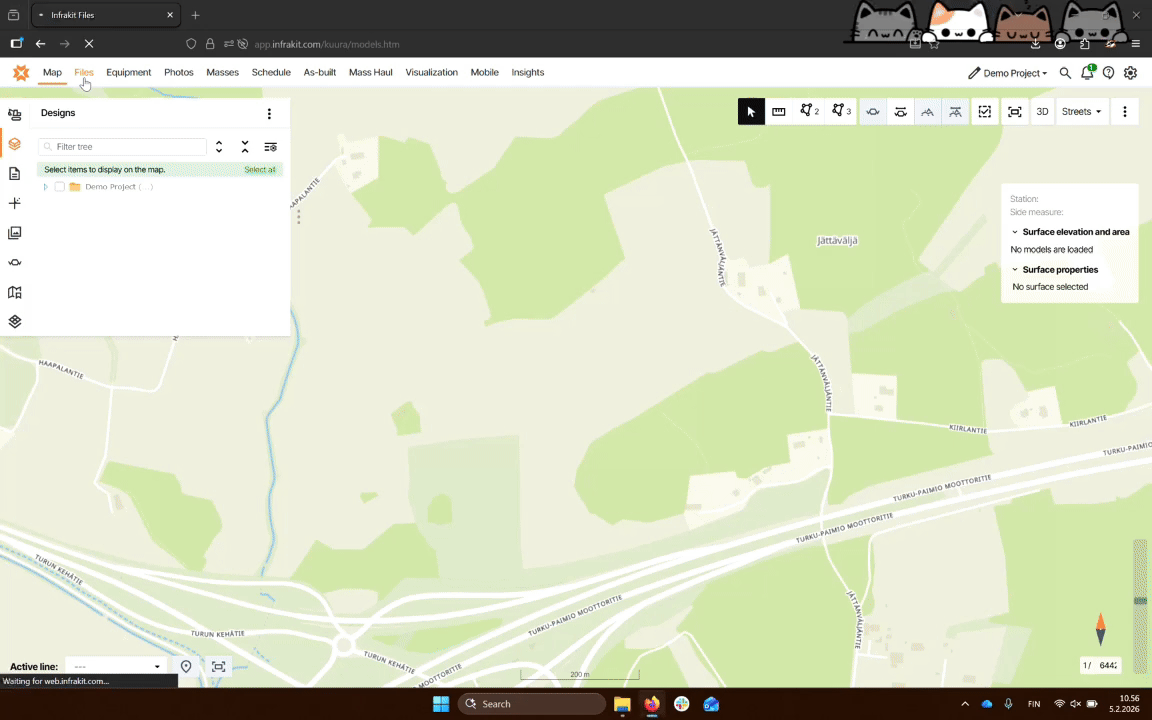
Task: Open the Active line dropdown
Action: click(116, 666)
